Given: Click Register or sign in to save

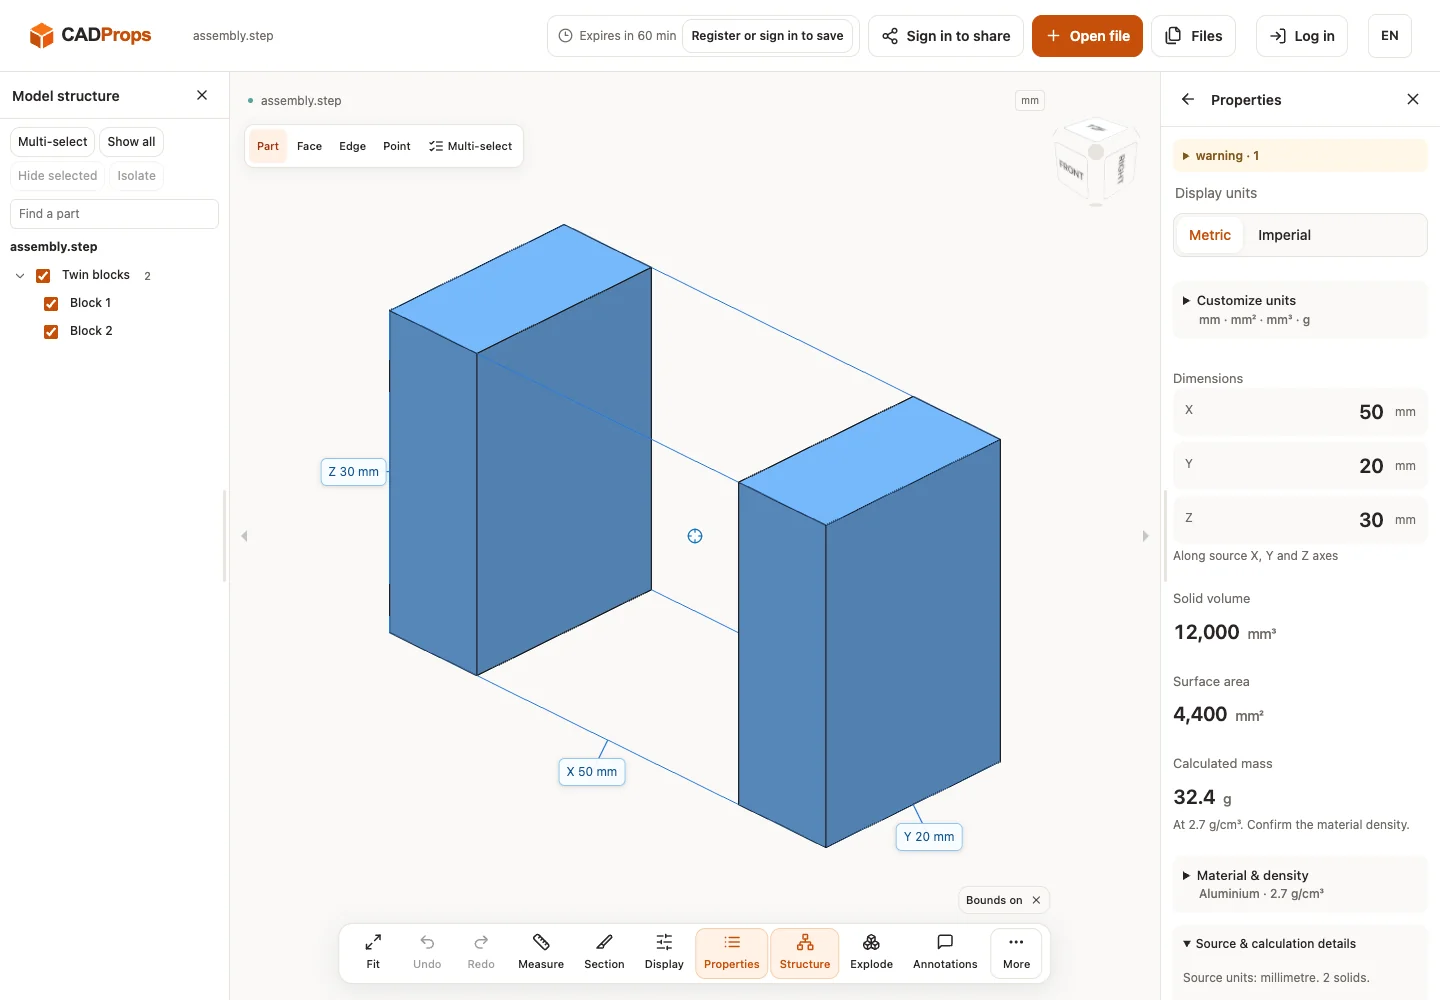Looking at the screenshot, I should [767, 36].
